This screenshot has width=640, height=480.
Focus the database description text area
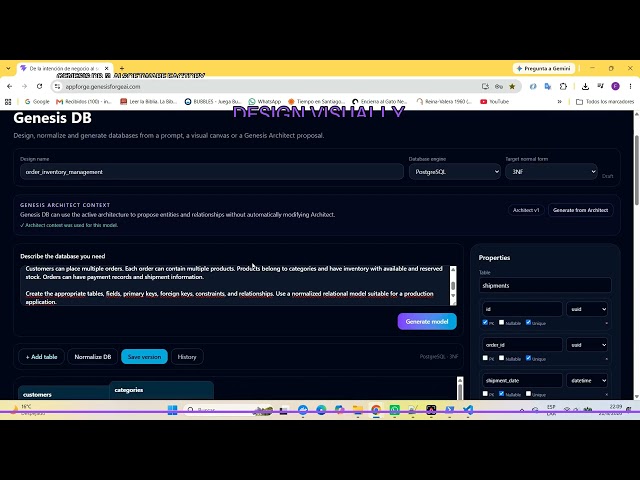235,285
